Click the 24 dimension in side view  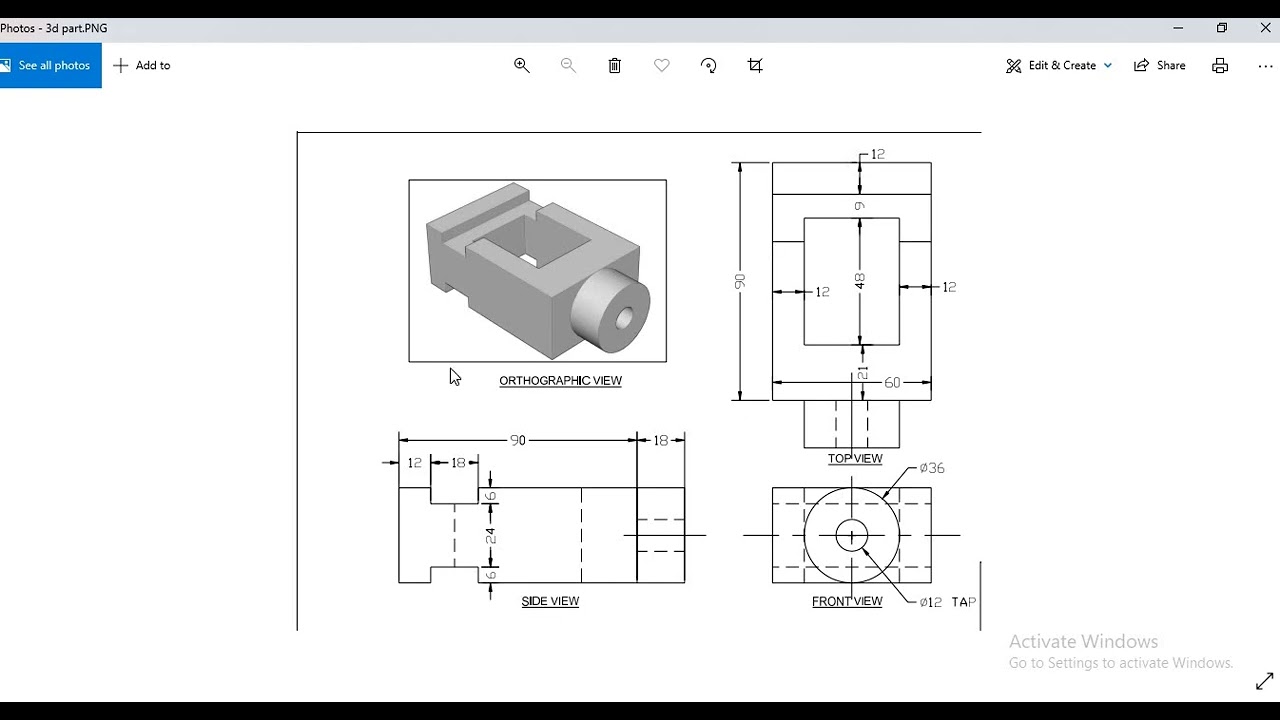tap(491, 536)
